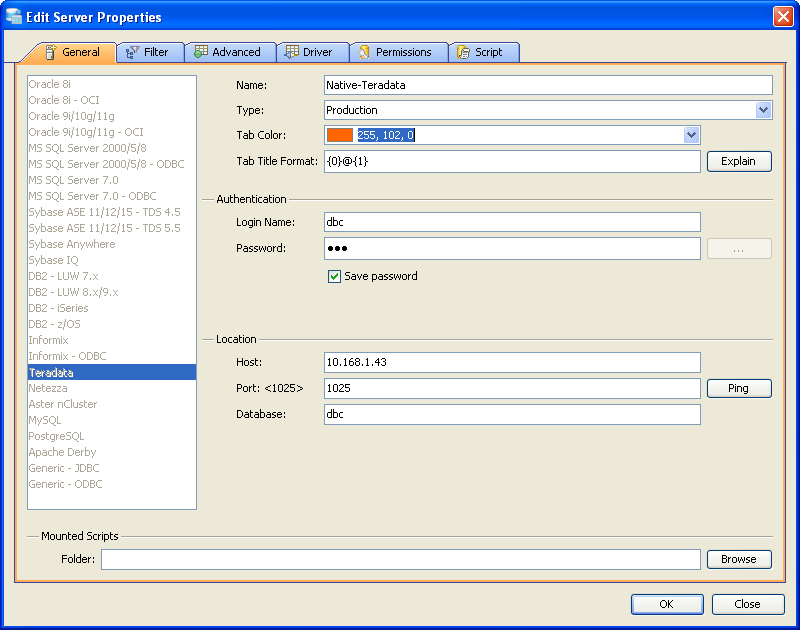Select Oracle 8i in server list
The height and width of the screenshot is (630, 800).
click(x=112, y=84)
